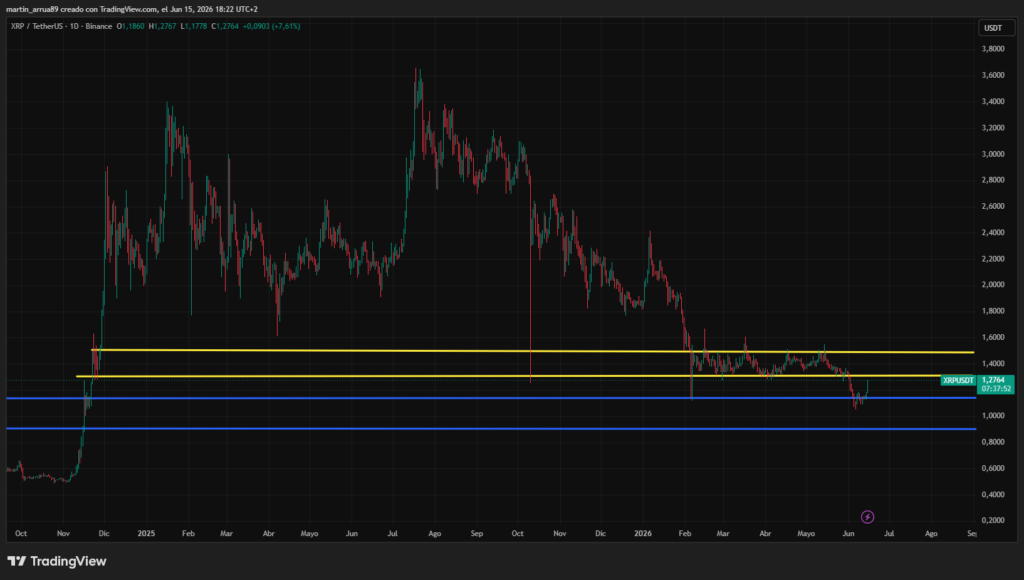Select the upper blue horizontal line
This screenshot has height=580, width=1024.
click(x=491, y=398)
